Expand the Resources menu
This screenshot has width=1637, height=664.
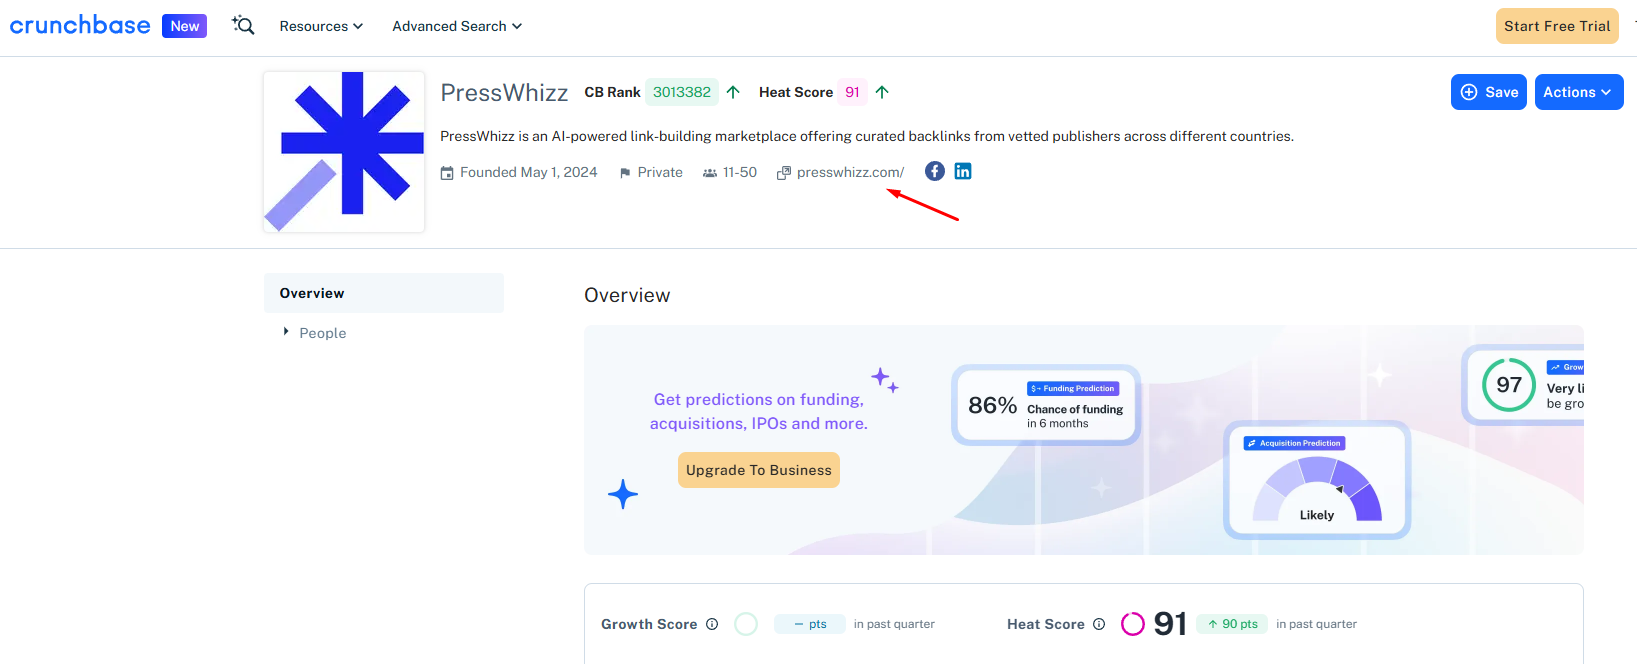click(x=321, y=26)
